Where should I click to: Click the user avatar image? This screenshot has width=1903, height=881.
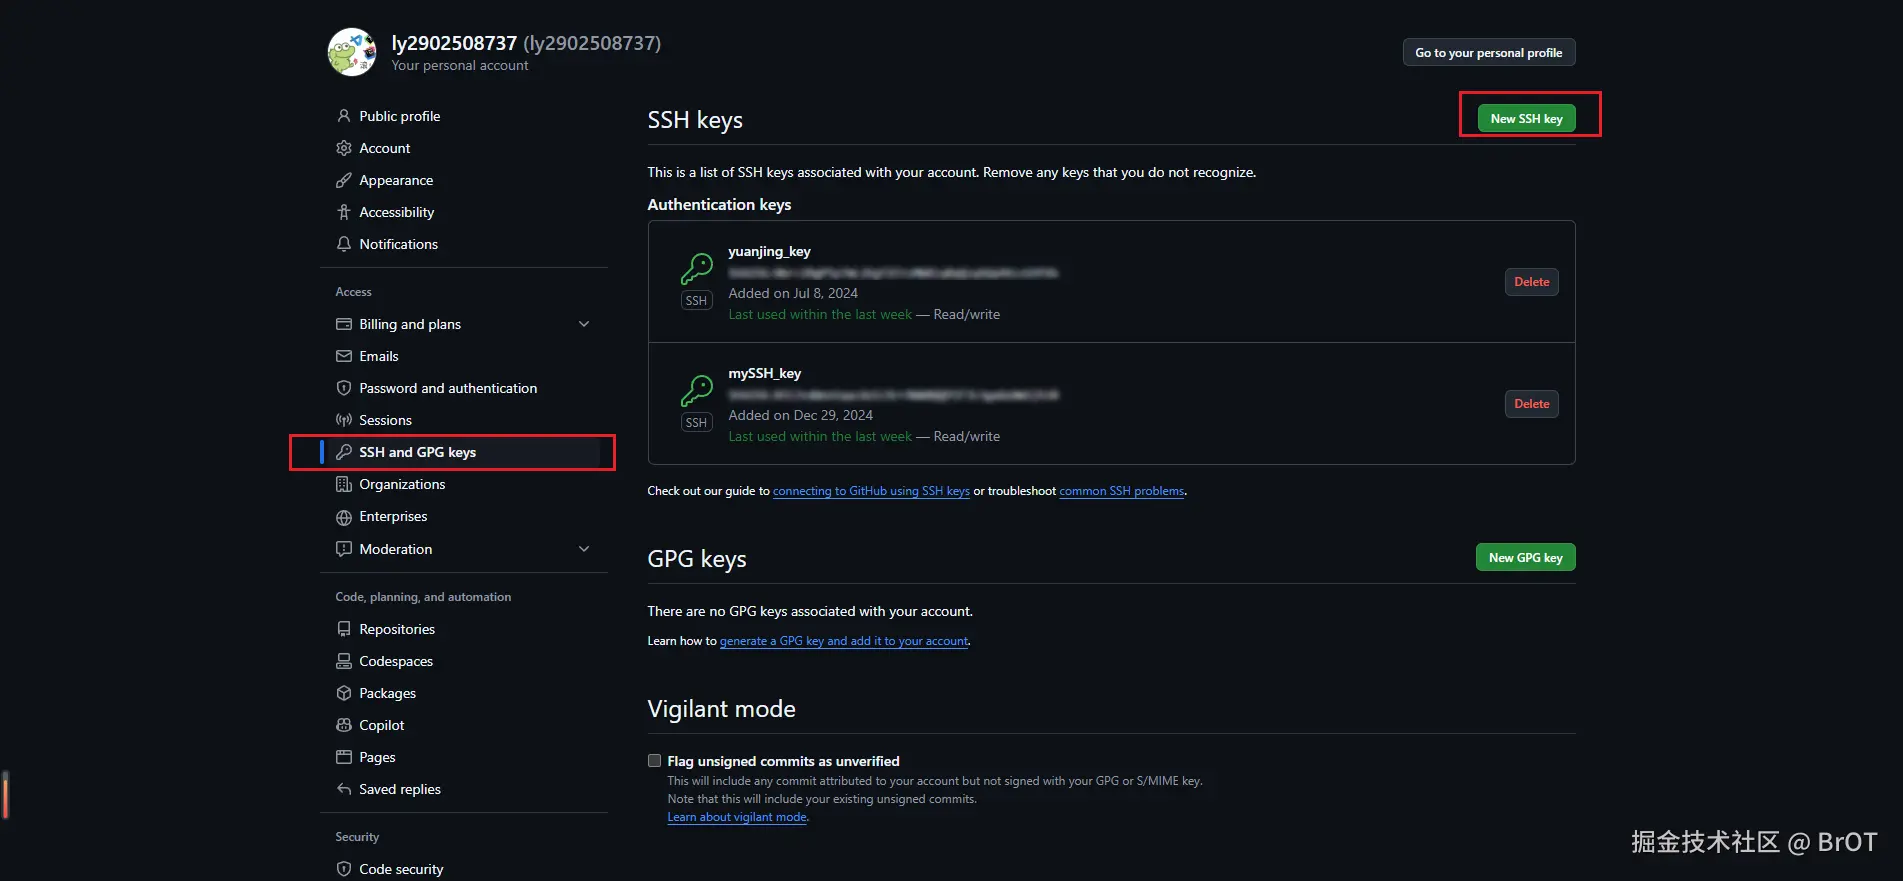[x=352, y=52]
